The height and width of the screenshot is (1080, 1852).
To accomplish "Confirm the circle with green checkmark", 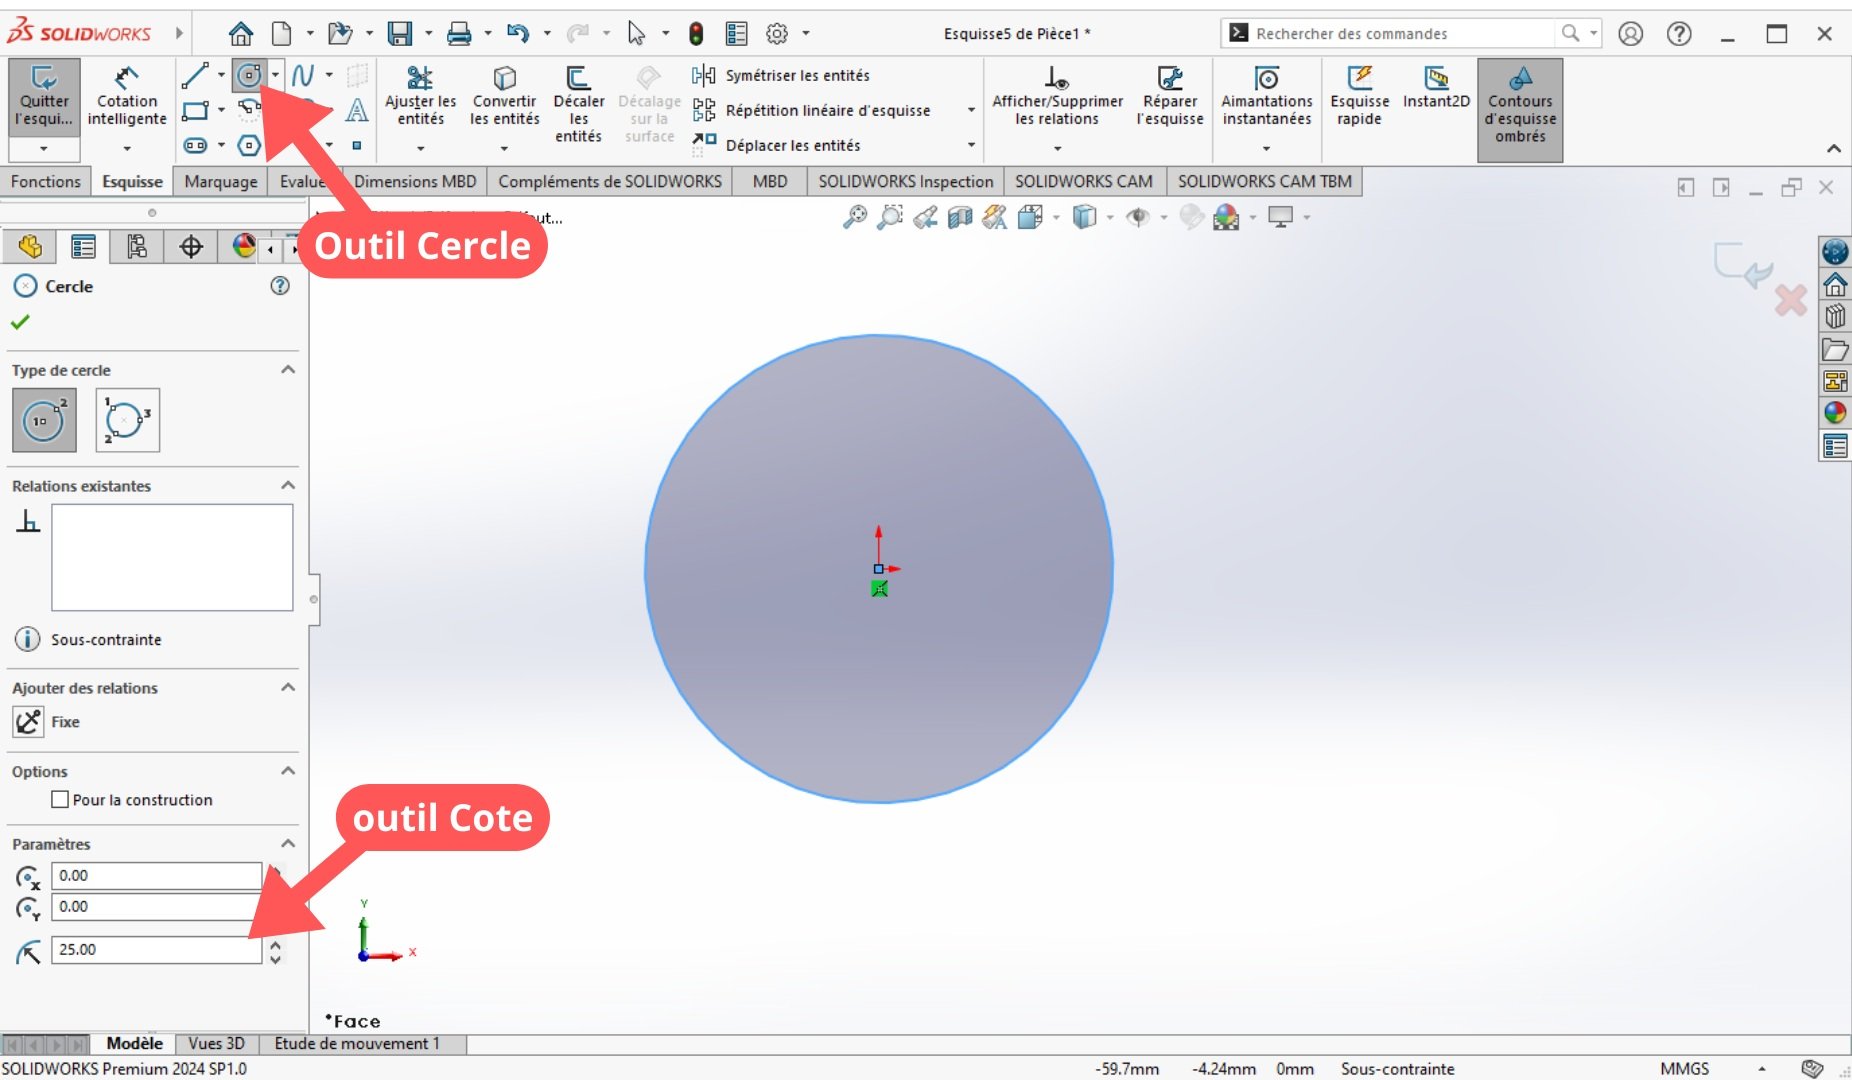I will pos(20,322).
